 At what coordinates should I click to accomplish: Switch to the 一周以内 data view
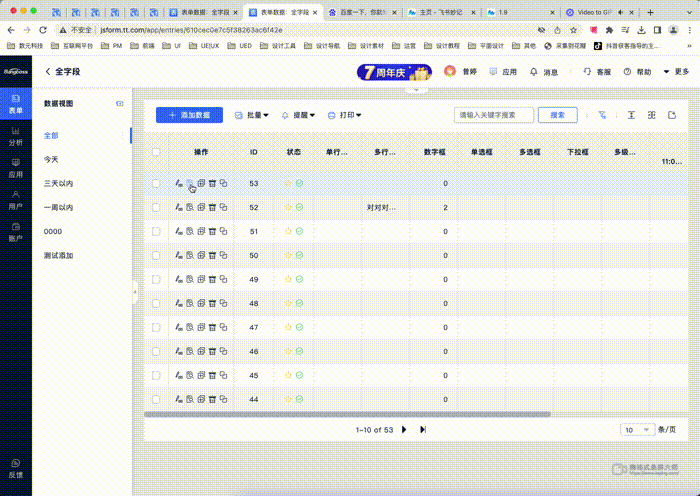pyautogui.click(x=58, y=208)
